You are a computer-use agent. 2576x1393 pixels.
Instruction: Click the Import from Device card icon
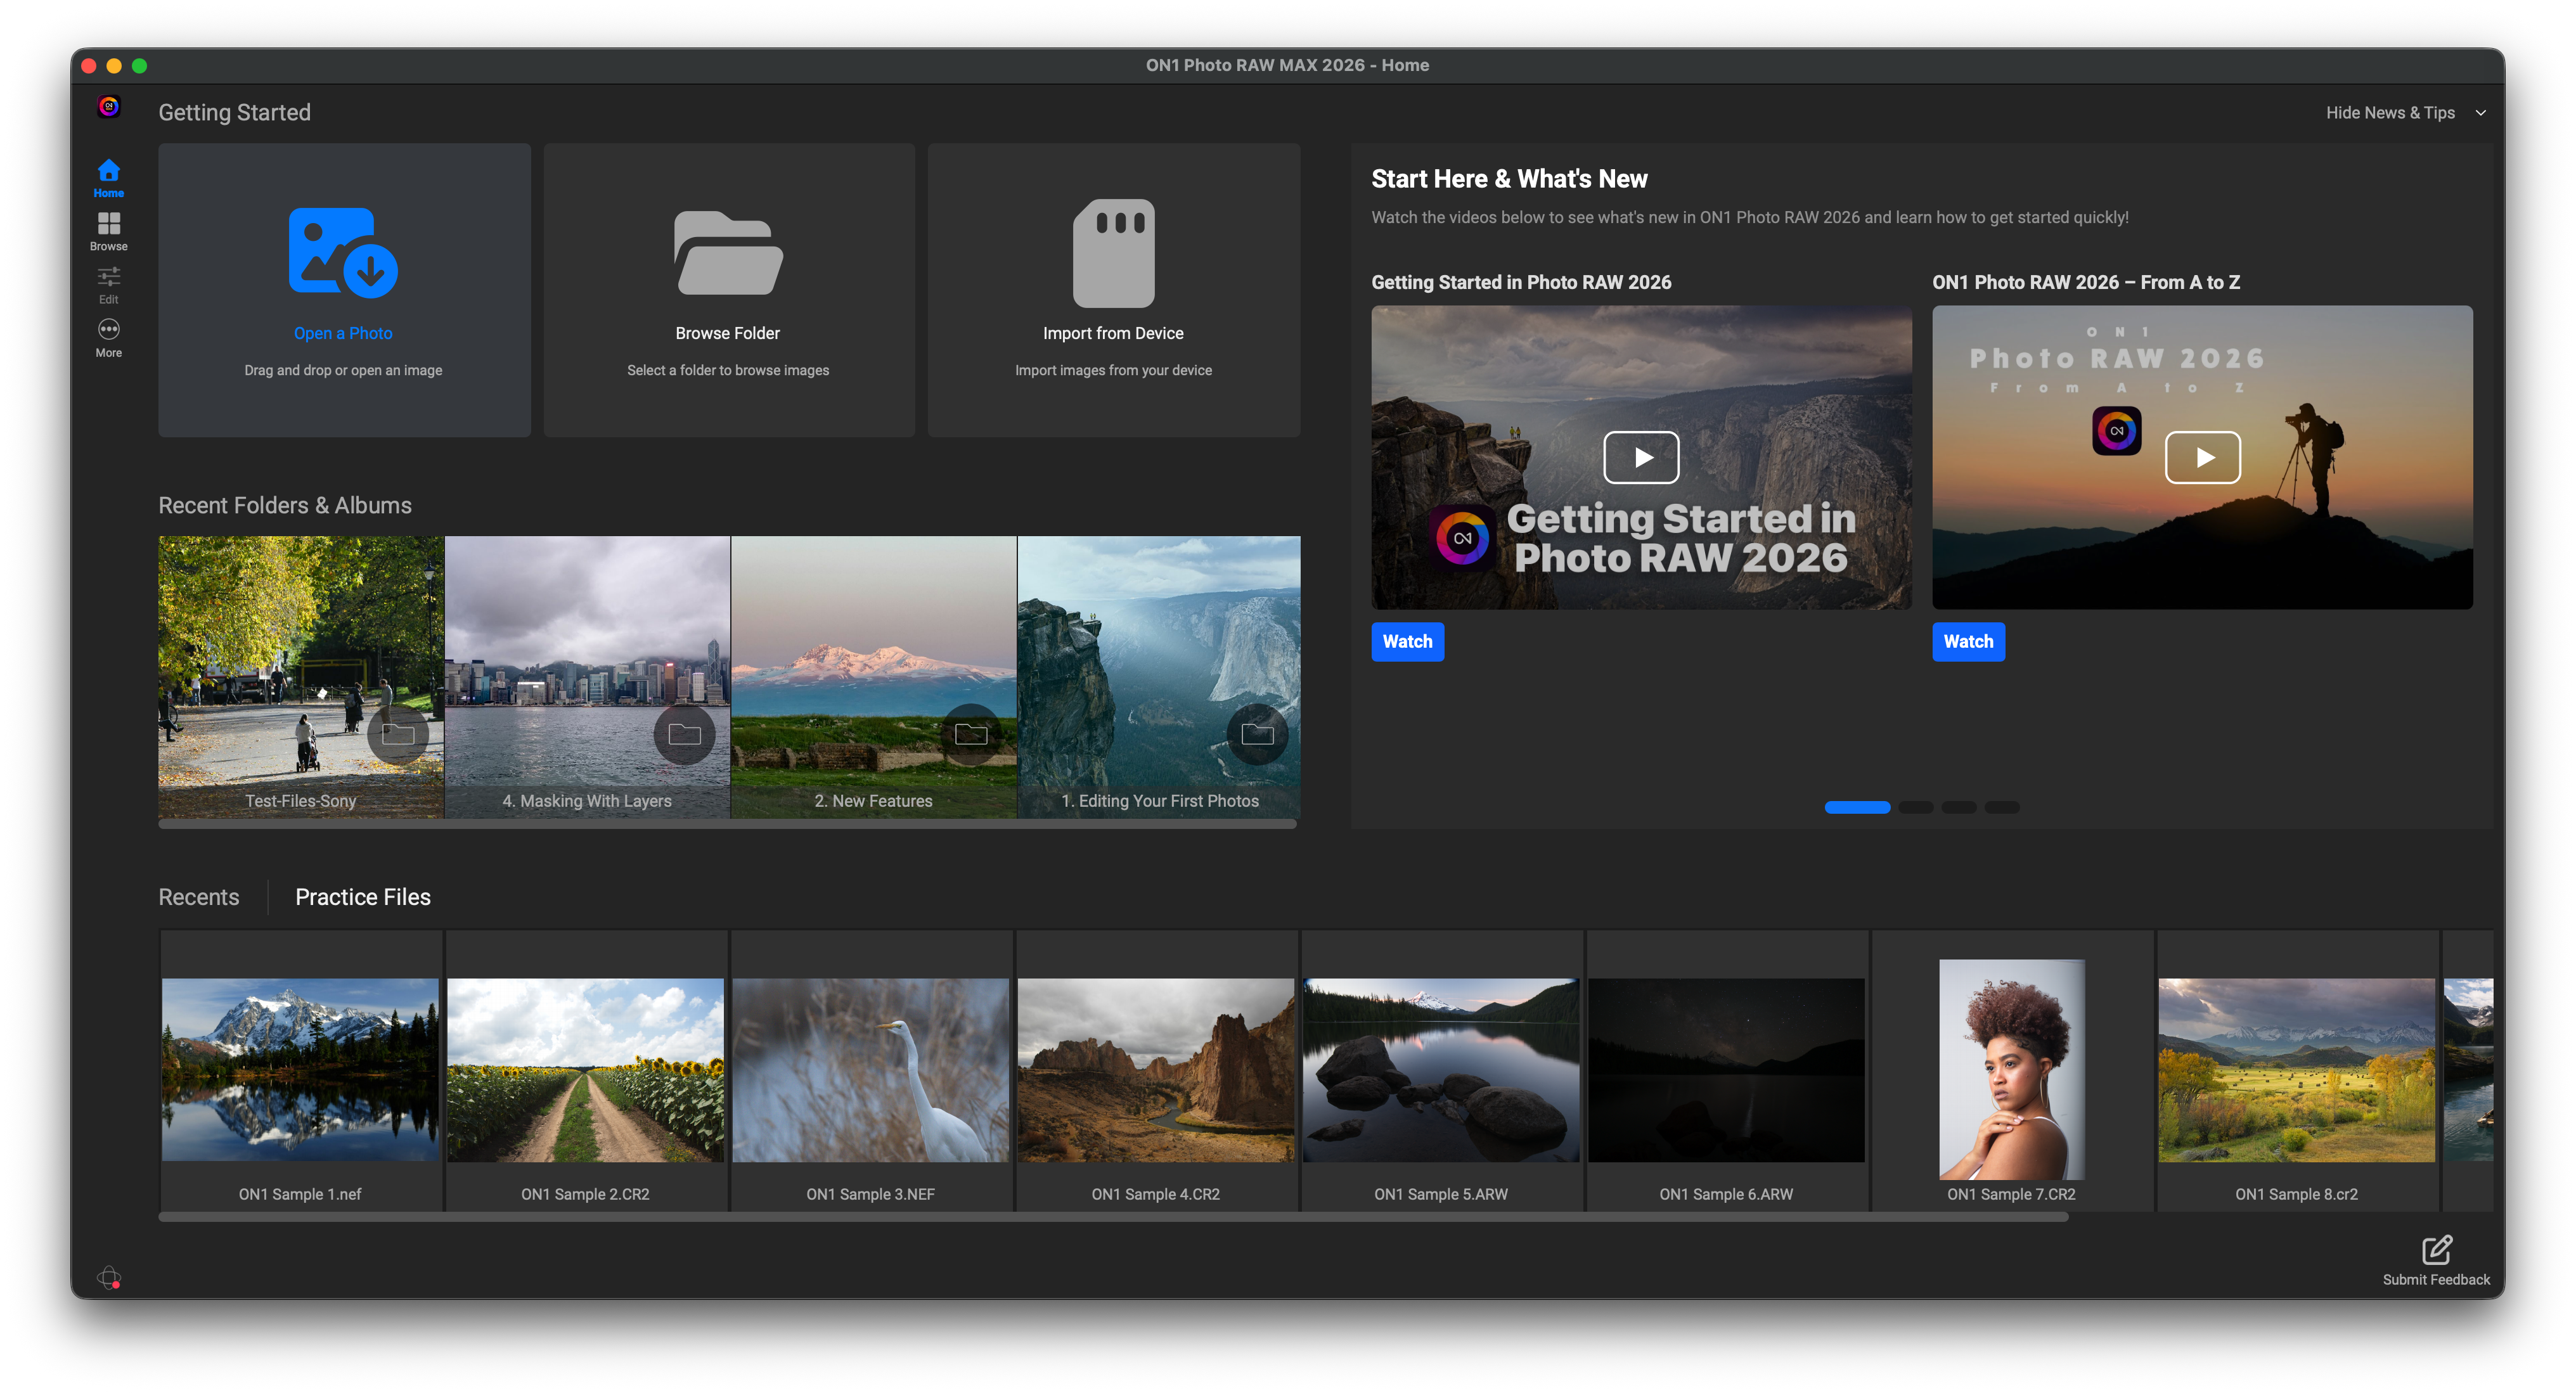pos(1113,252)
